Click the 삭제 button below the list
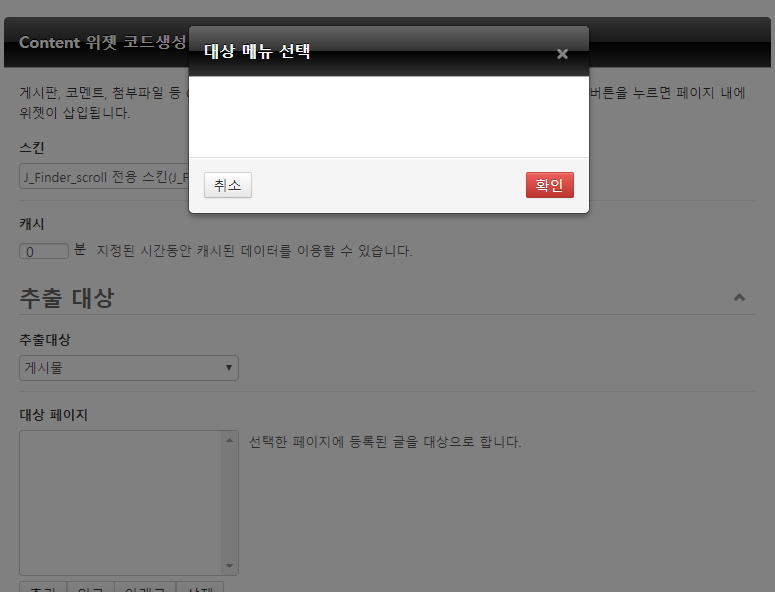The height and width of the screenshot is (592, 775). [200, 588]
